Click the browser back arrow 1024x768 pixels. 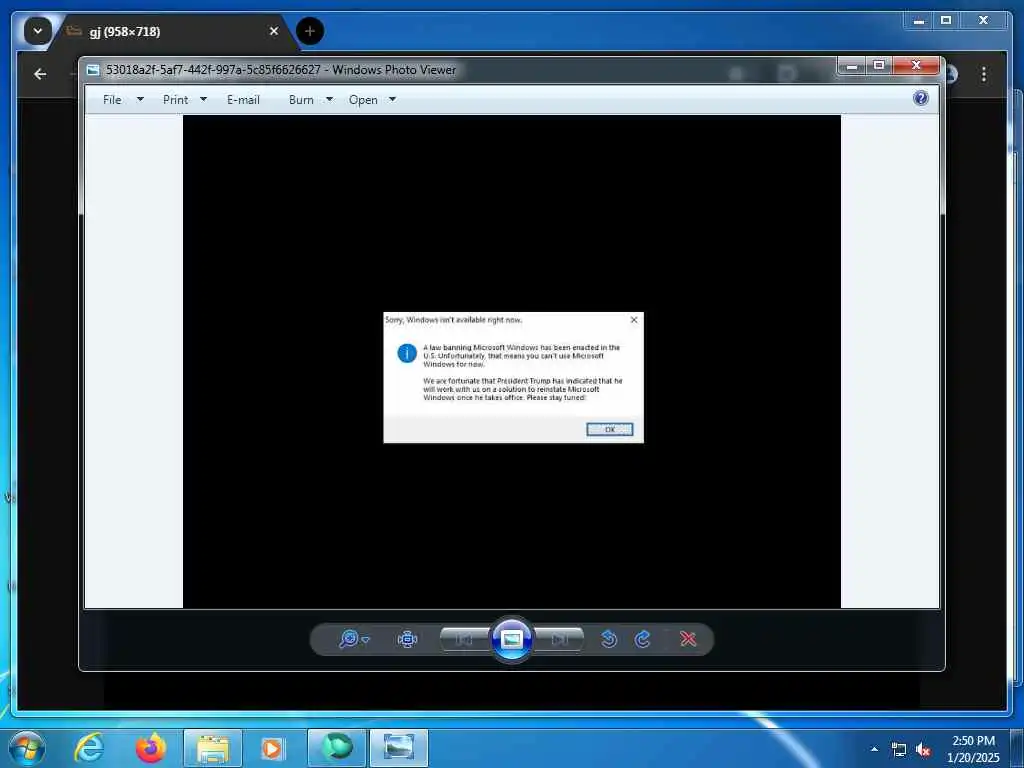tap(40, 74)
